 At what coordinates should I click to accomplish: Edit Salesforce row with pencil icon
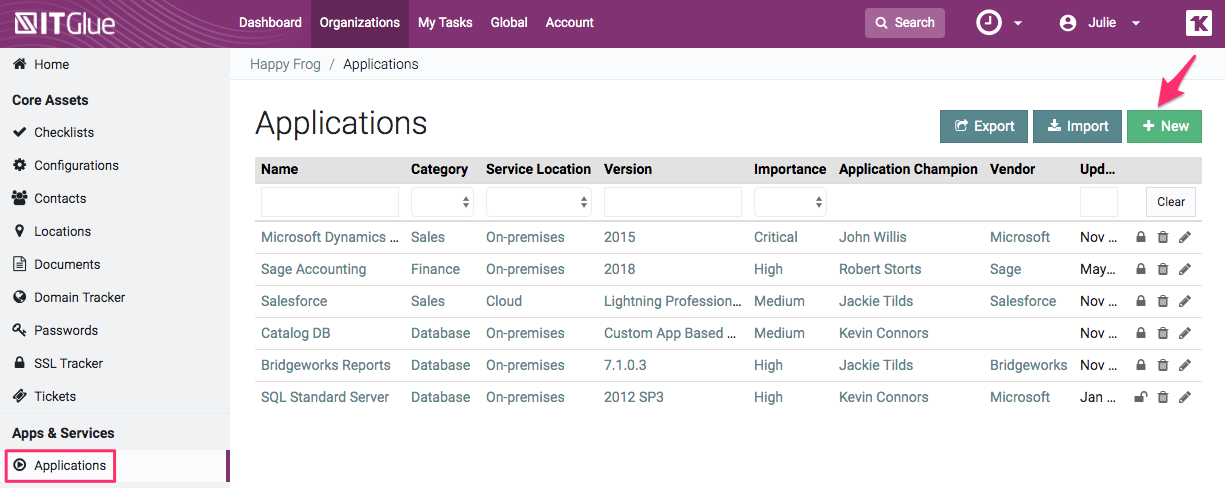pyautogui.click(x=1185, y=302)
